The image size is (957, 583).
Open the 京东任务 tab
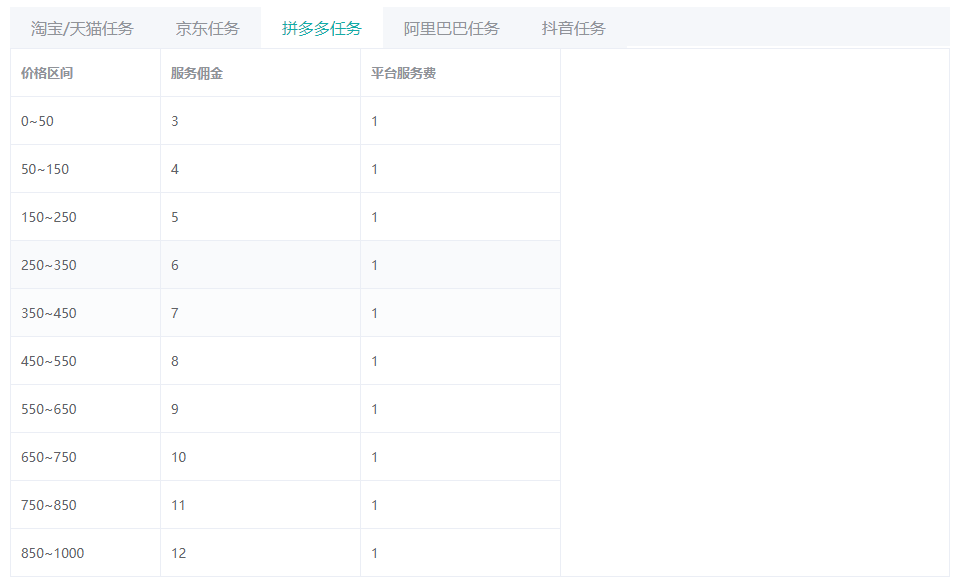[x=208, y=28]
